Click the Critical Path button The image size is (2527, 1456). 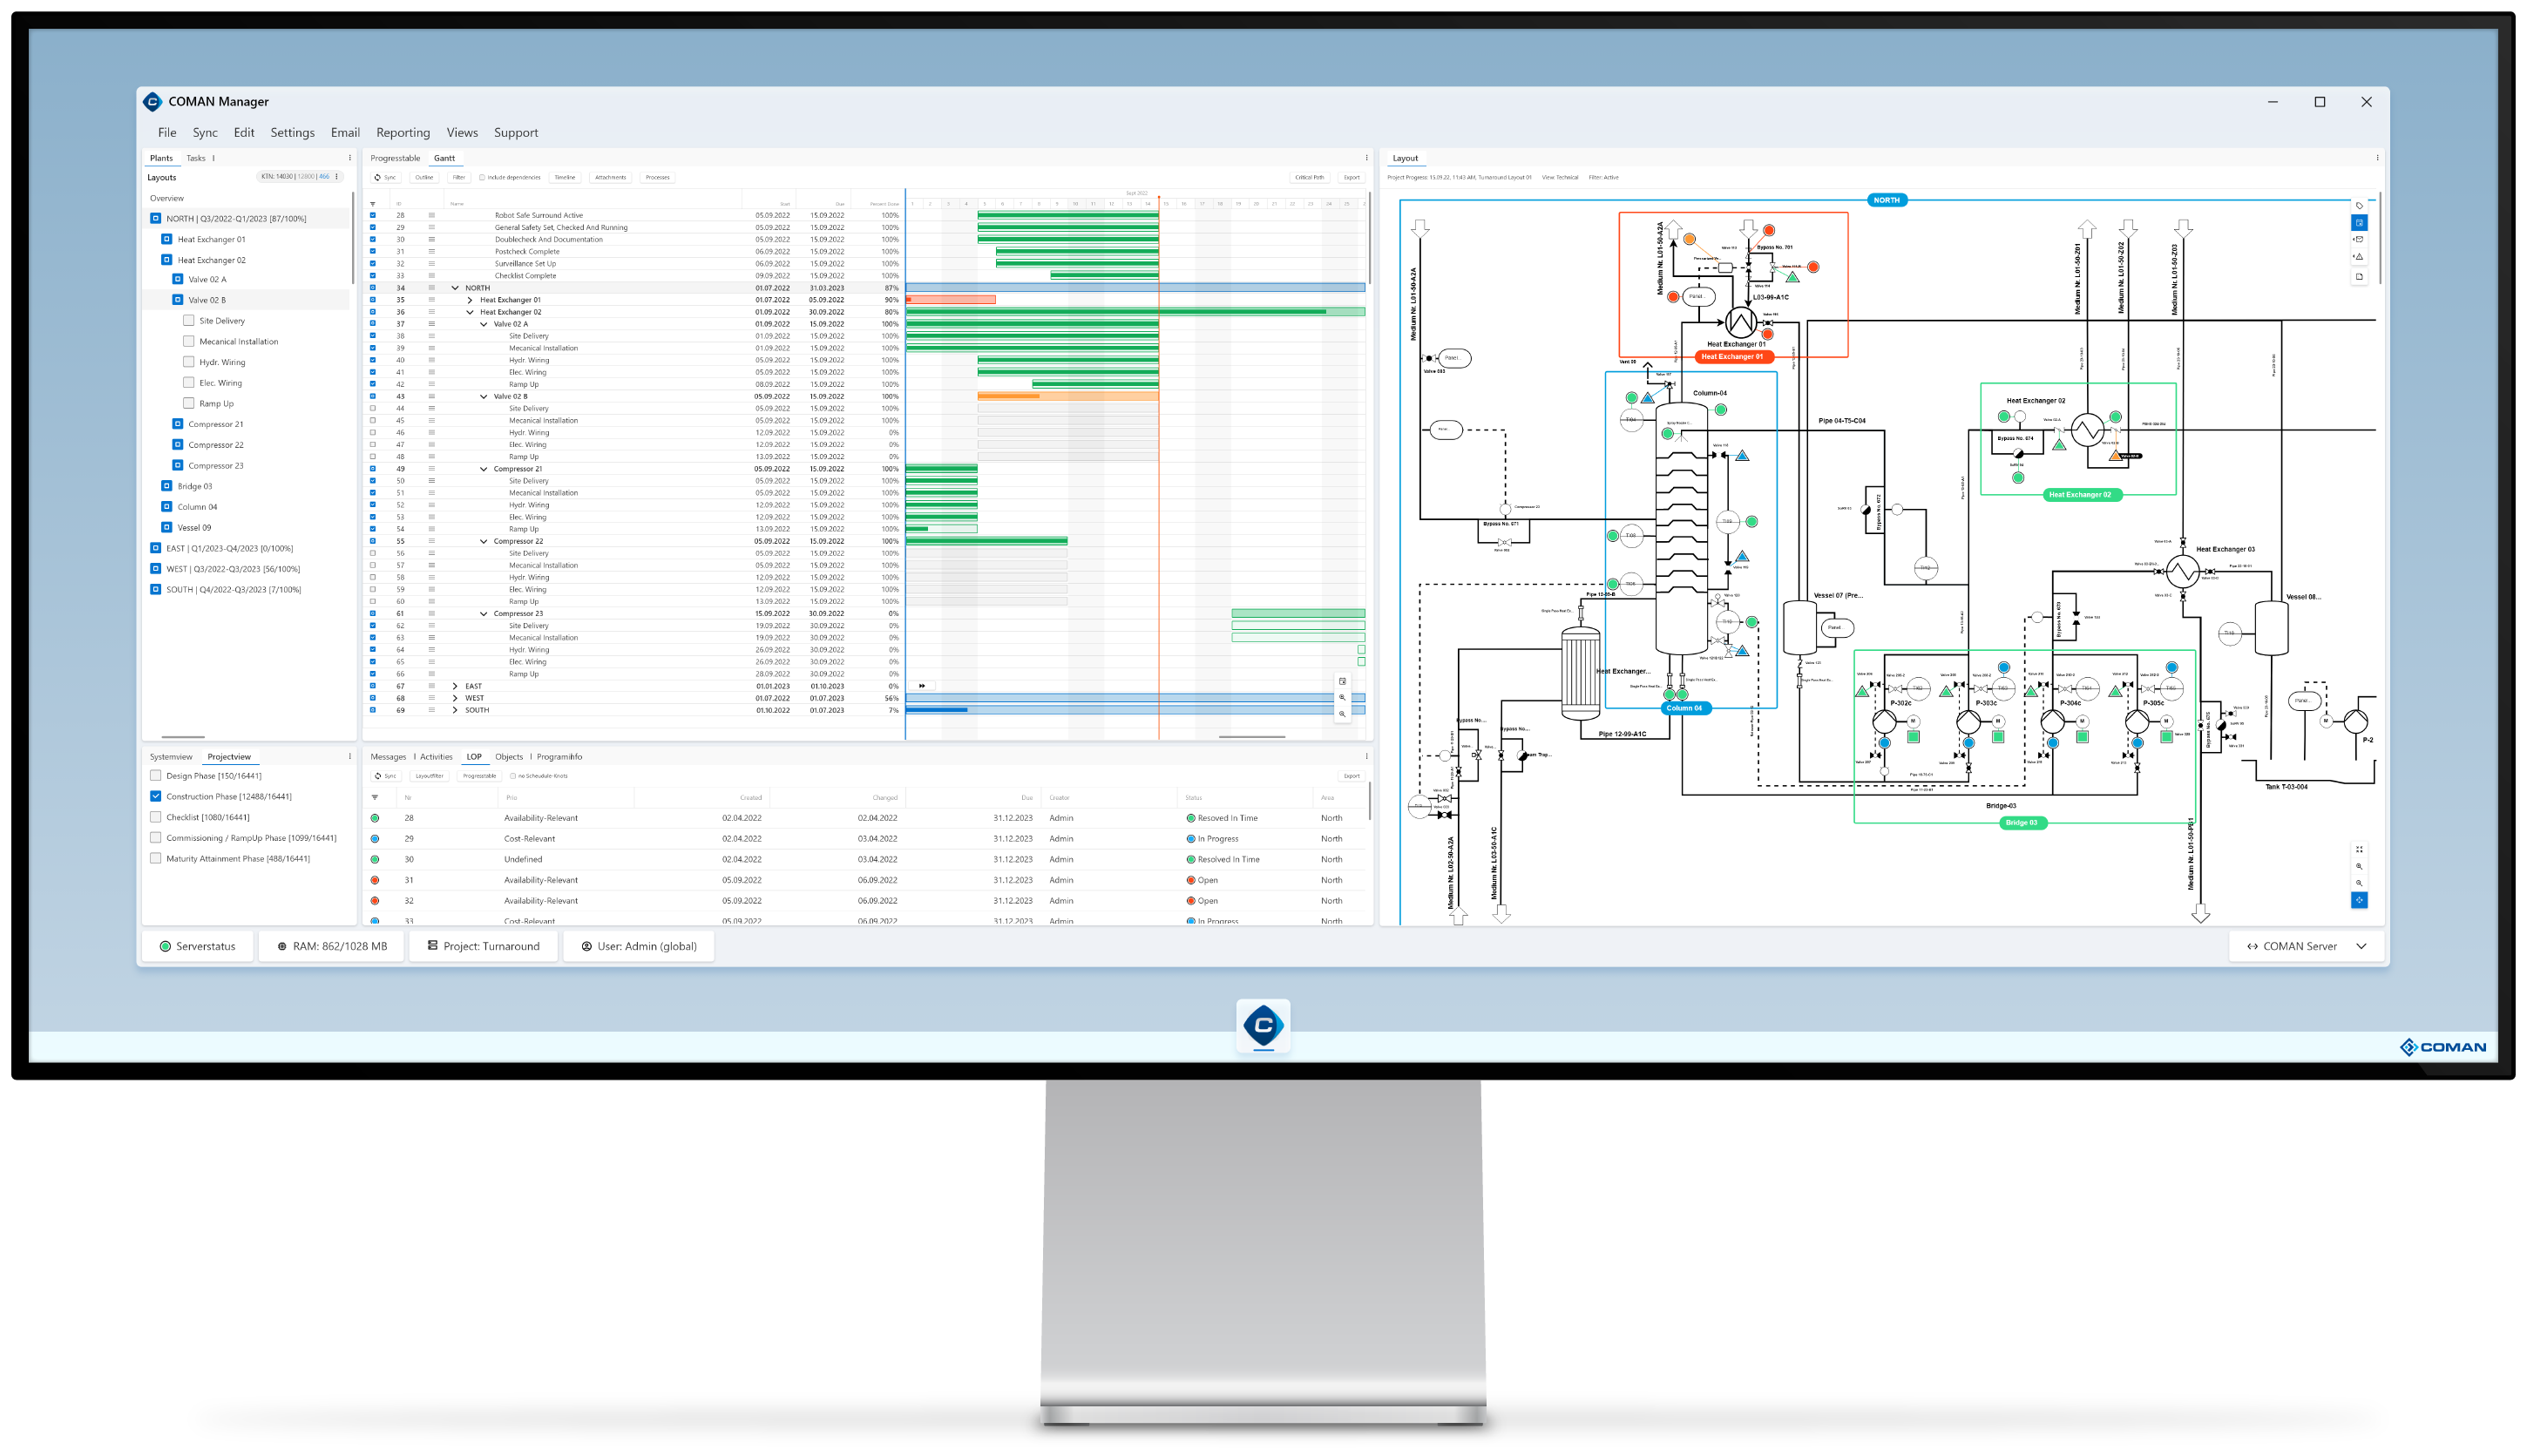[x=1309, y=177]
